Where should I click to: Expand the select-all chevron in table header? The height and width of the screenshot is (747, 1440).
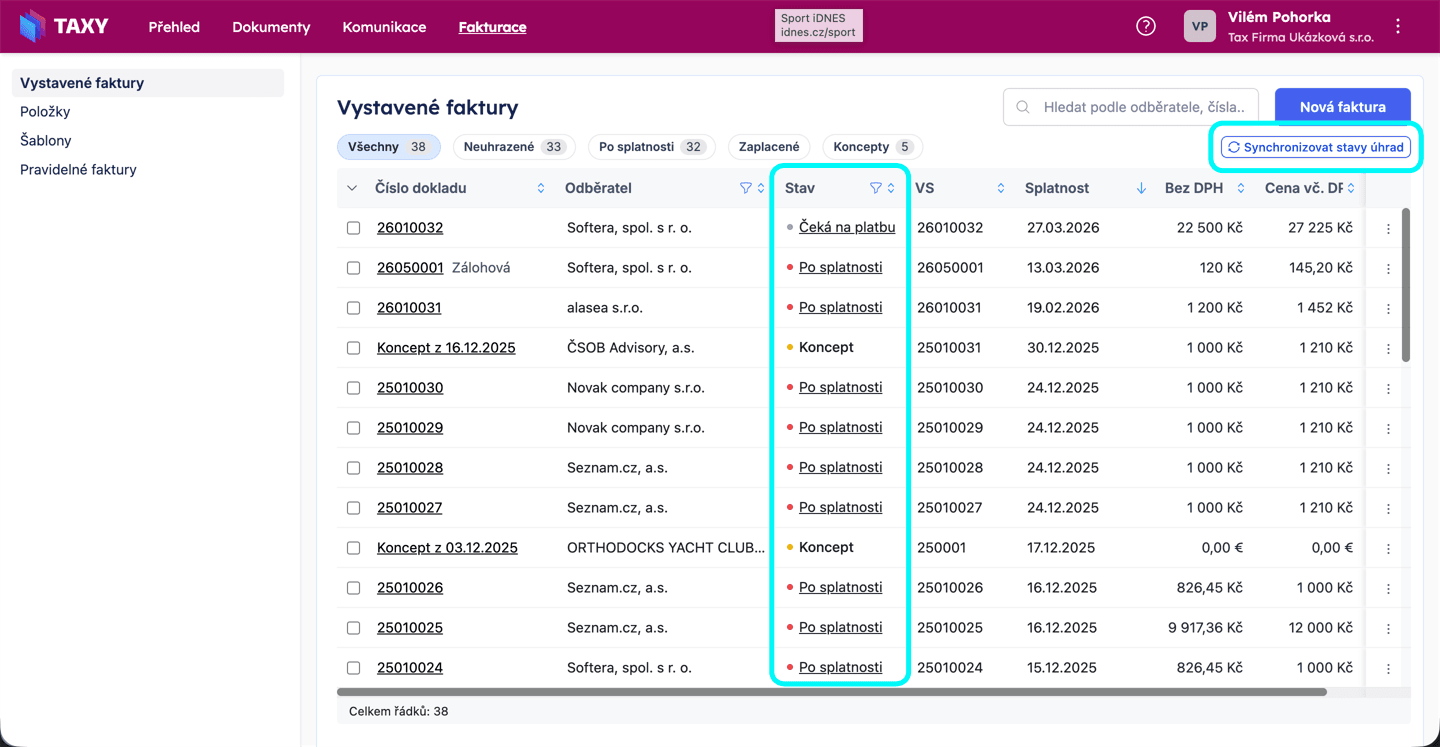coord(352,188)
